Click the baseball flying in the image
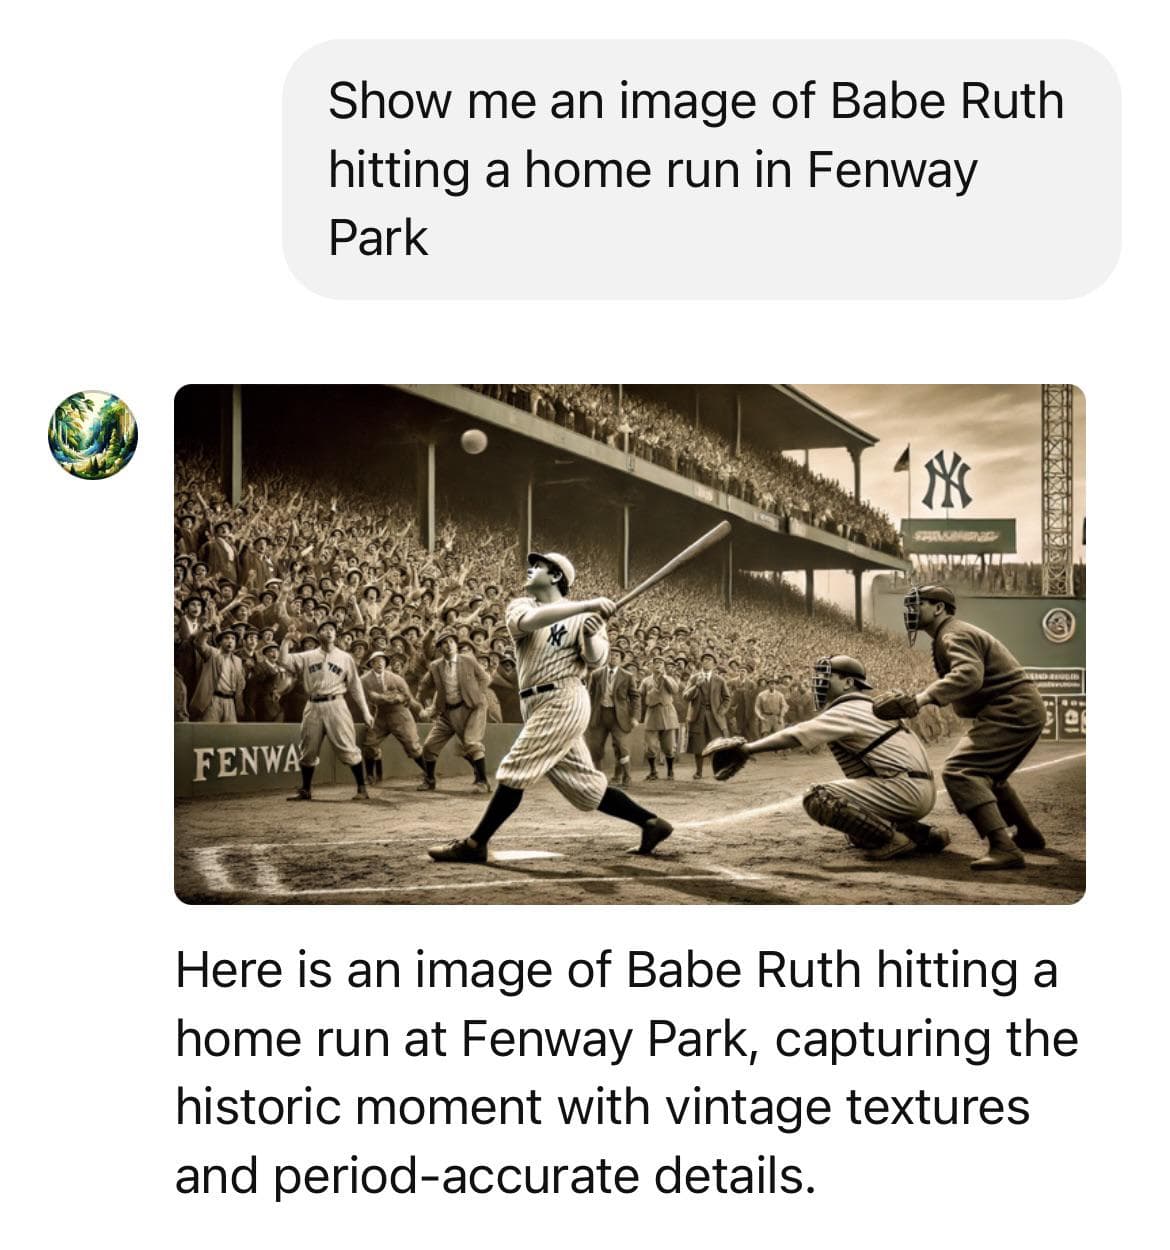Viewport: 1170px width, 1250px height. (474, 441)
